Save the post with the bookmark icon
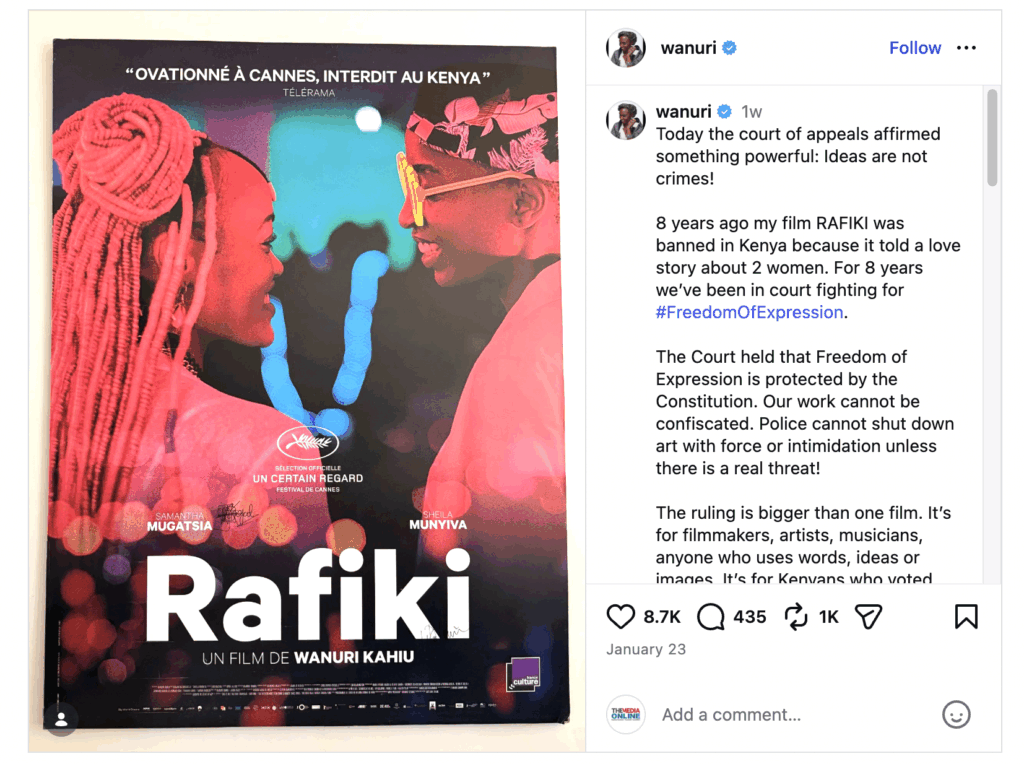 coord(966,616)
